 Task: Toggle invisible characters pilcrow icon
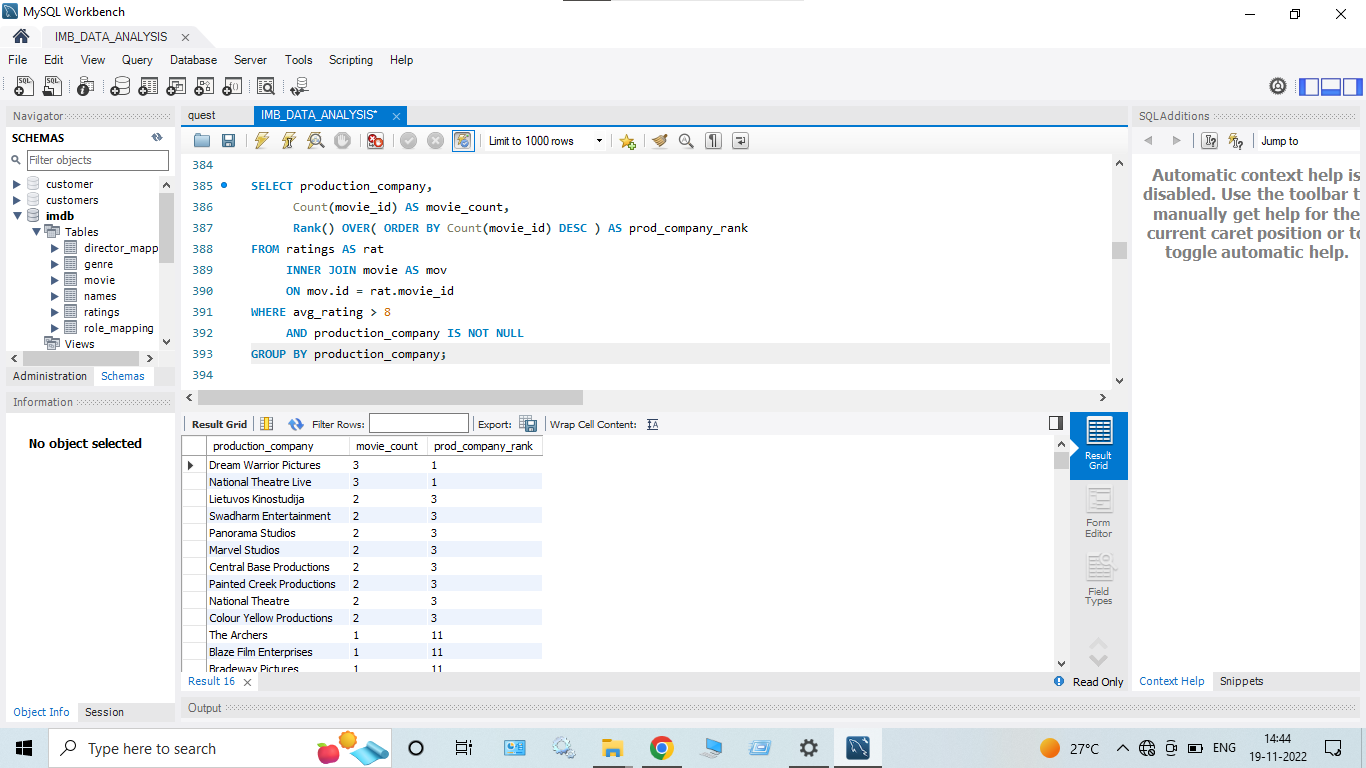[x=713, y=141]
